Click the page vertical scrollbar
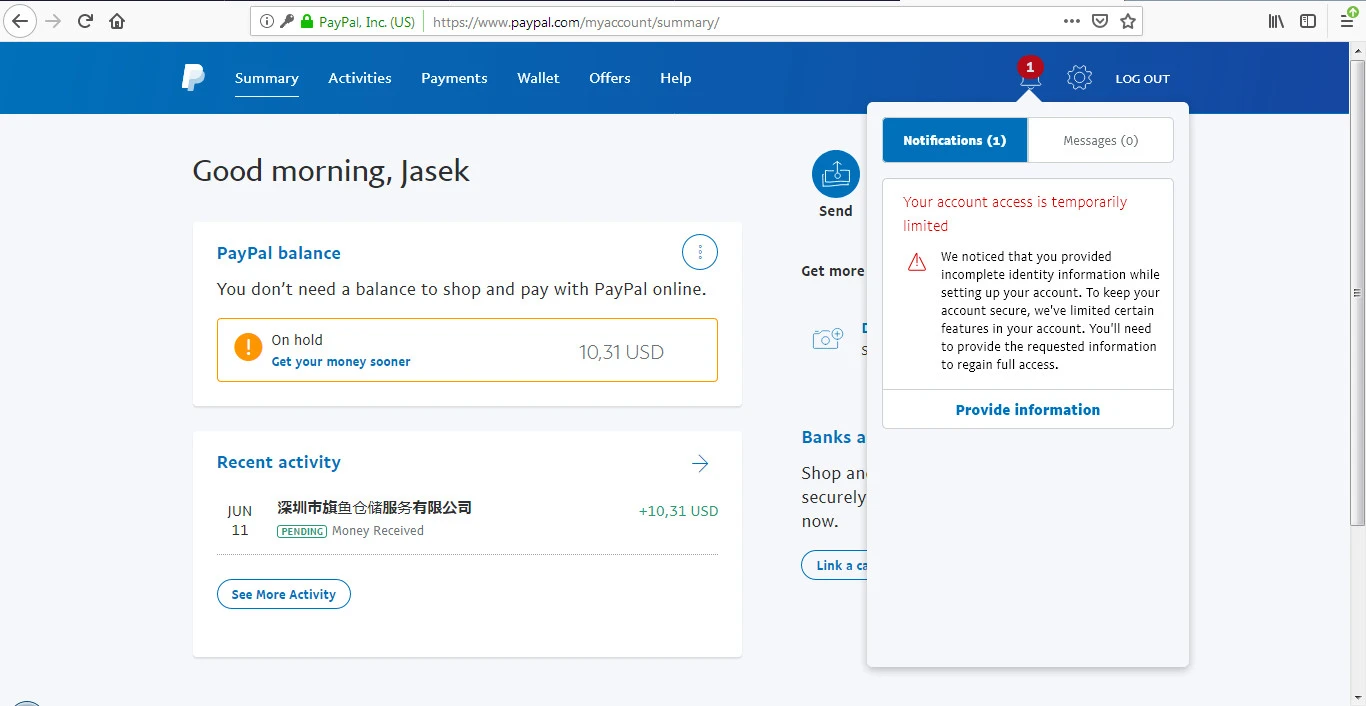Viewport: 1366px width, 706px height. pyautogui.click(x=1357, y=292)
